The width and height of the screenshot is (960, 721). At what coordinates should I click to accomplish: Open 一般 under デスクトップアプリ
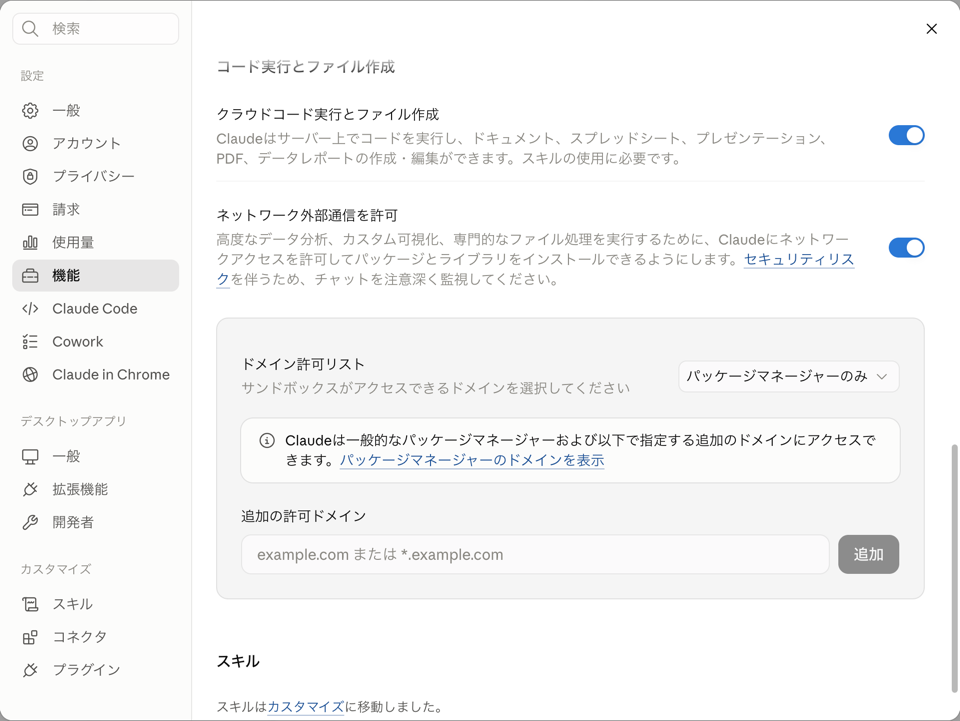pyautogui.click(x=96, y=457)
